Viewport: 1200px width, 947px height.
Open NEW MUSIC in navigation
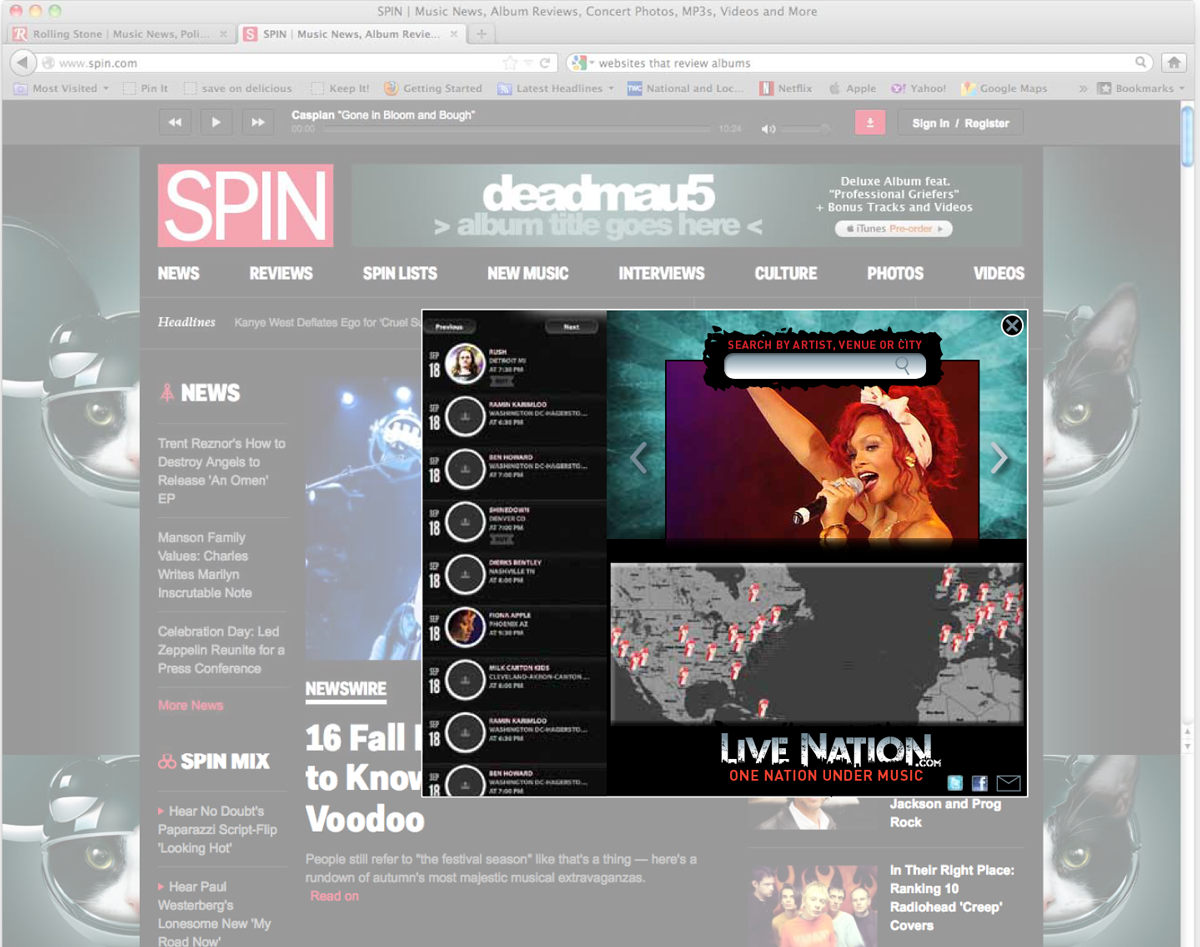pos(528,273)
